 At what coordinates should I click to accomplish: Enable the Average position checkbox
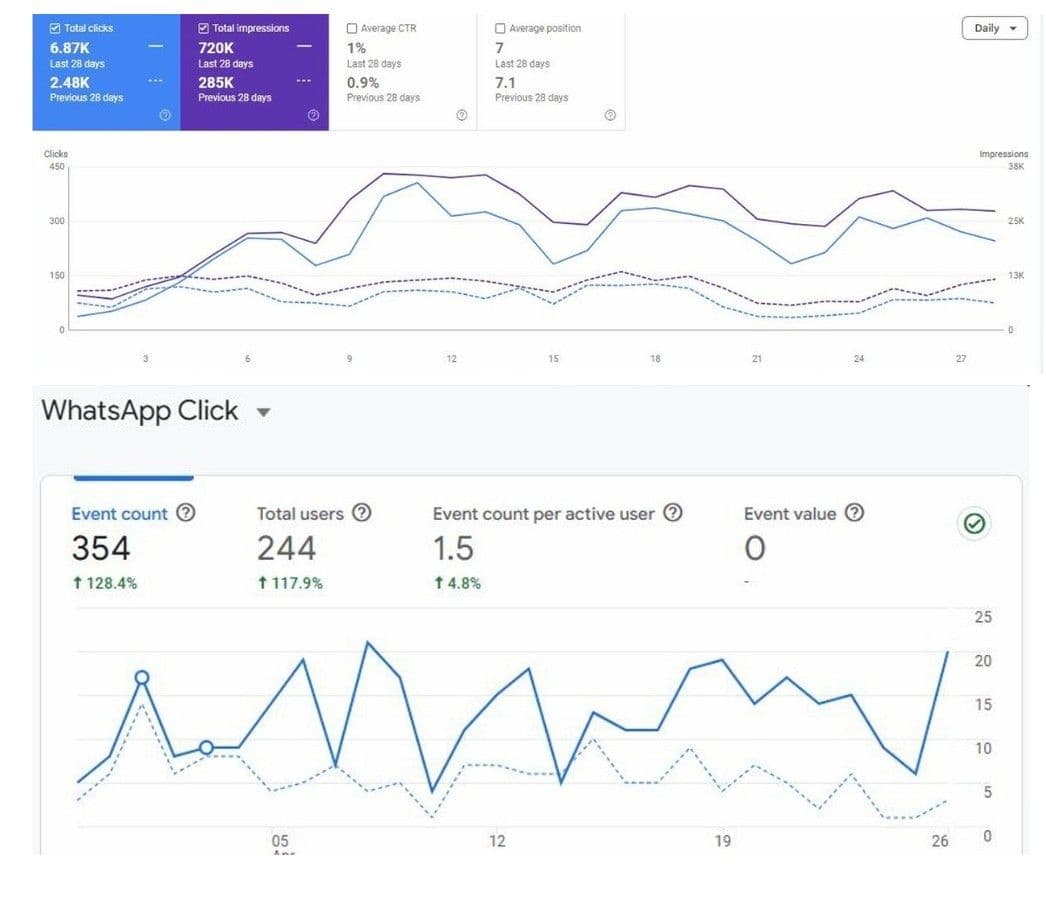(x=500, y=28)
